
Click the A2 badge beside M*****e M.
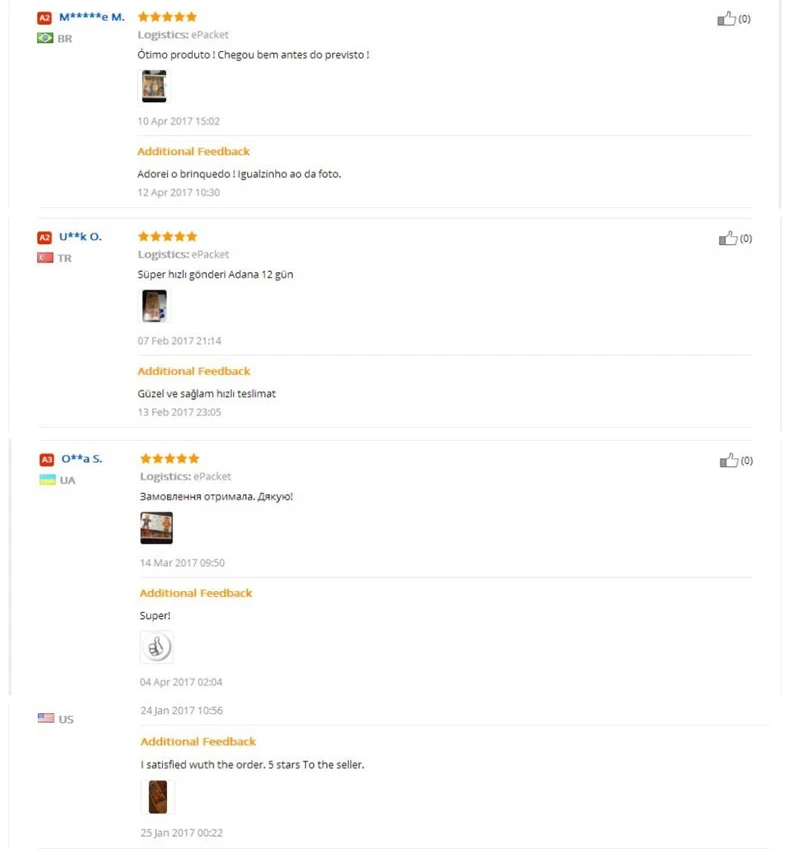coord(44,18)
